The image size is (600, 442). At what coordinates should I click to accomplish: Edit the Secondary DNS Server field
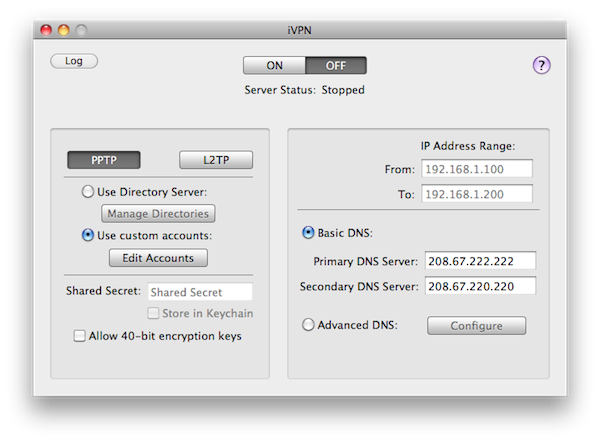[480, 286]
